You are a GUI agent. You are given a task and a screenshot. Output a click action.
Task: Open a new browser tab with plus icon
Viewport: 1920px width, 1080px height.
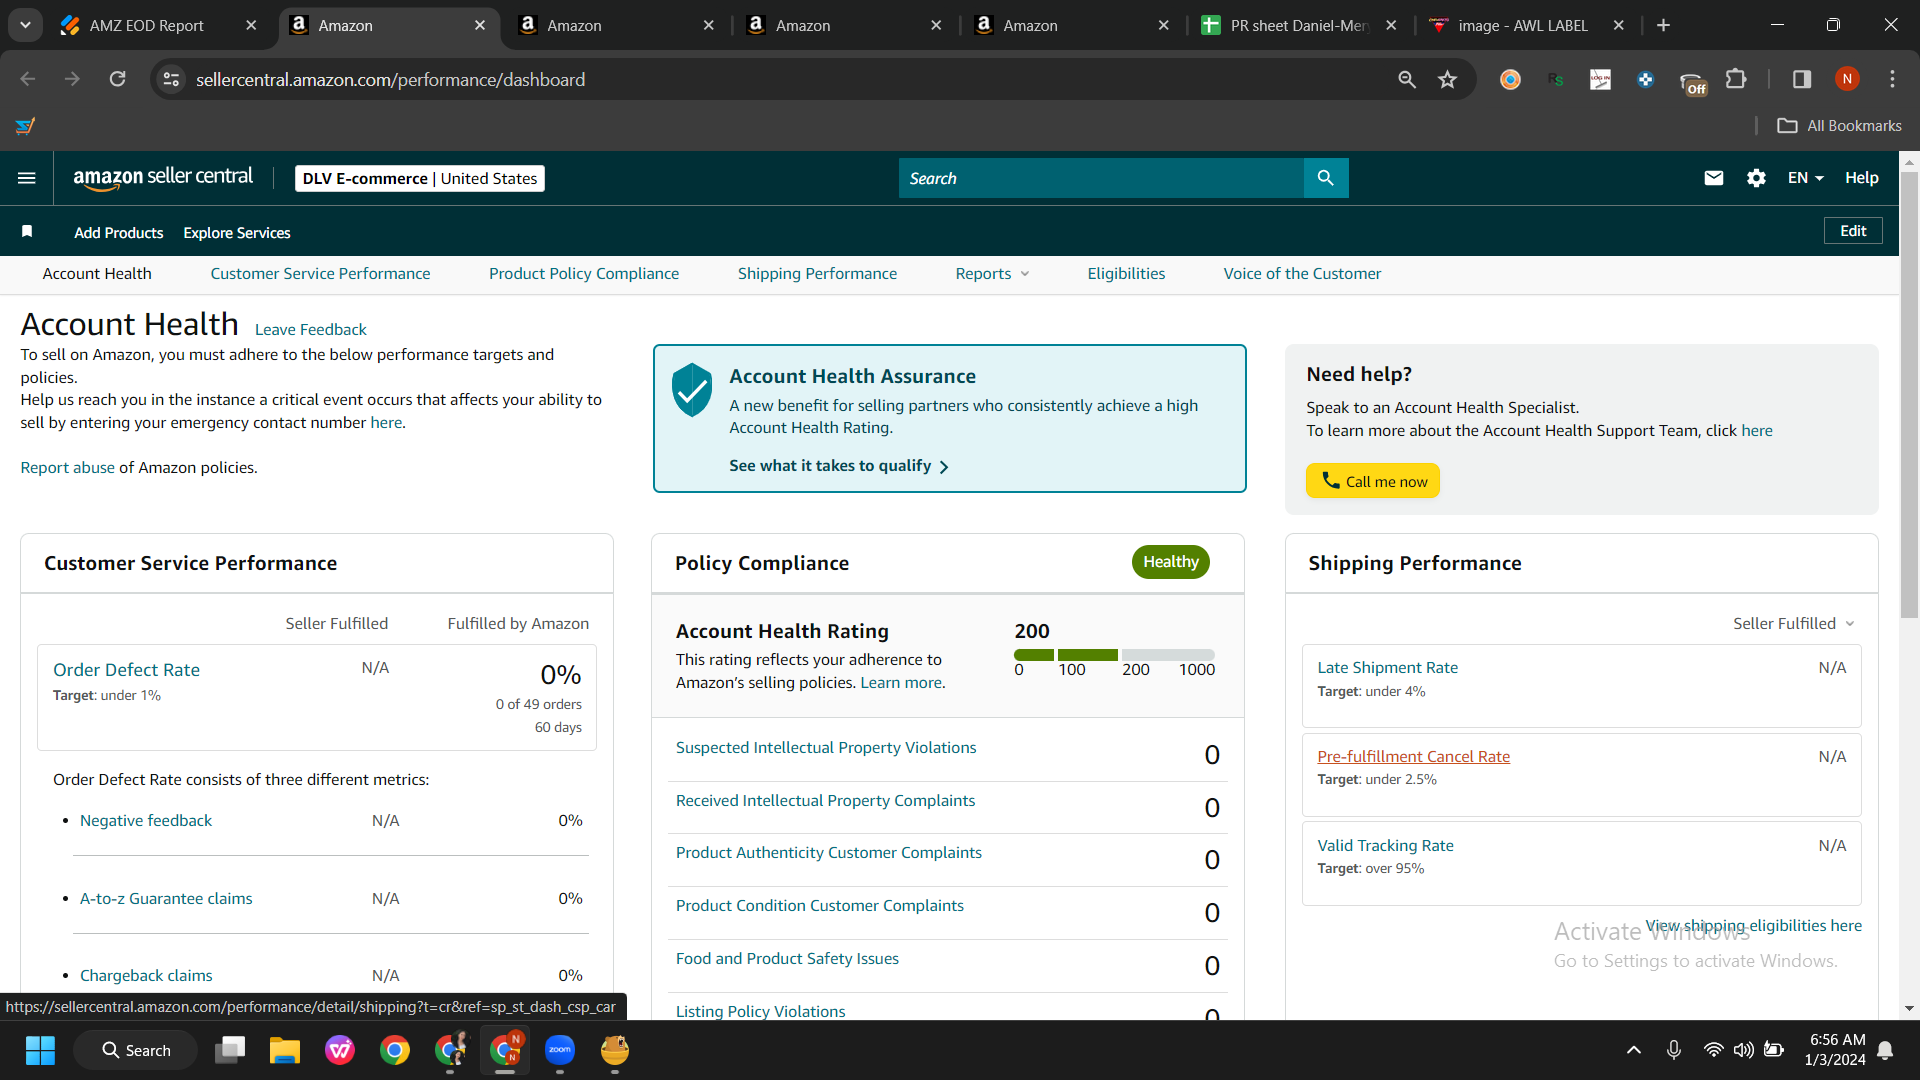(1663, 25)
